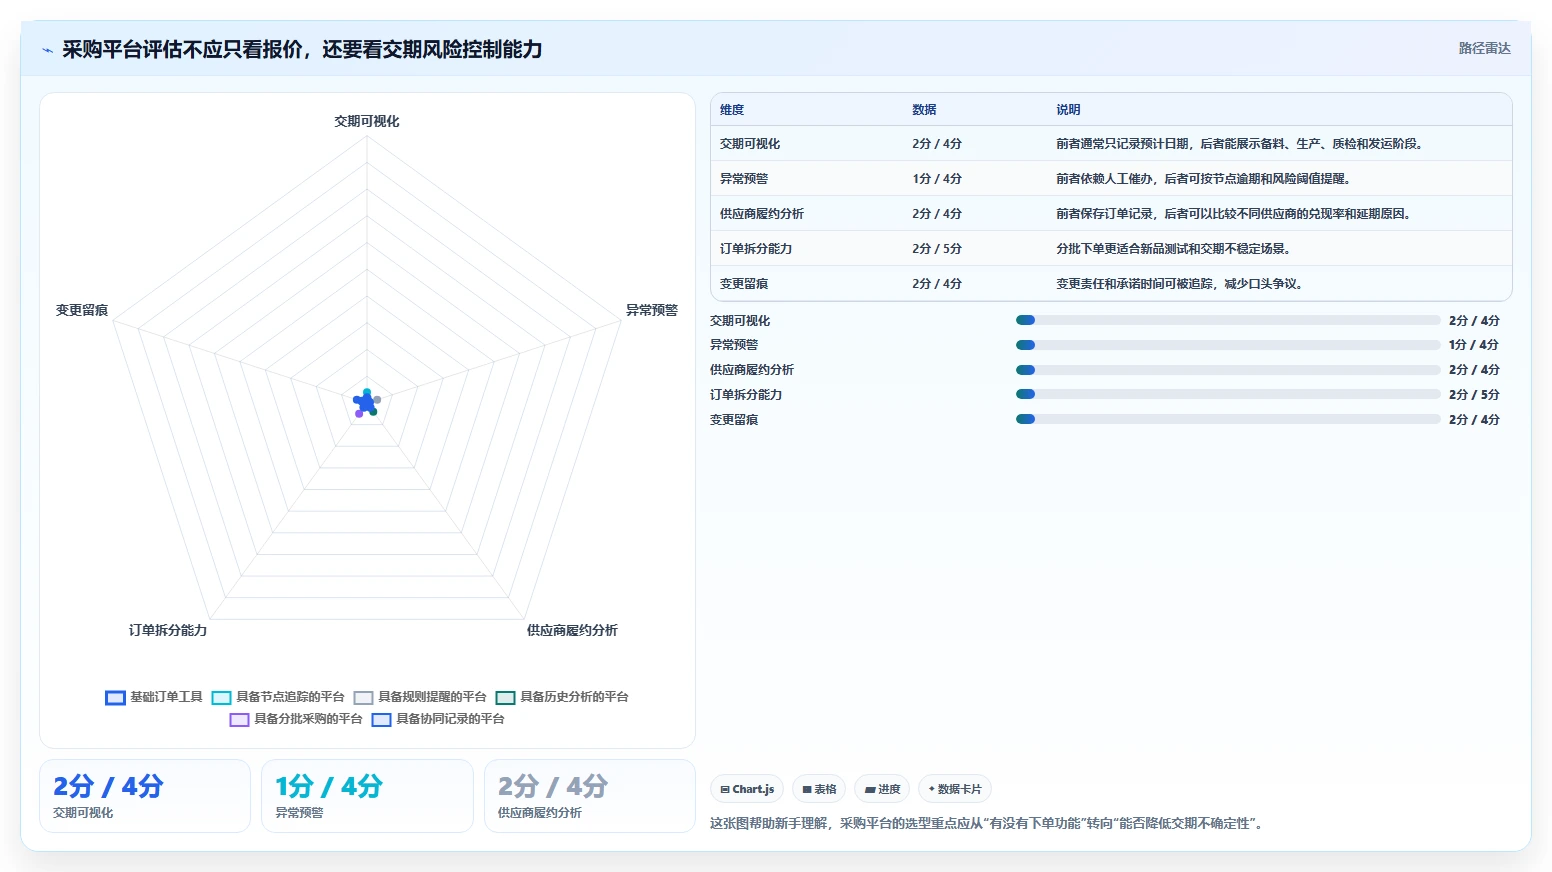The width and height of the screenshot is (1552, 872).
Task: Click the 订单拆分能力 progress bar
Action: (x=1228, y=394)
